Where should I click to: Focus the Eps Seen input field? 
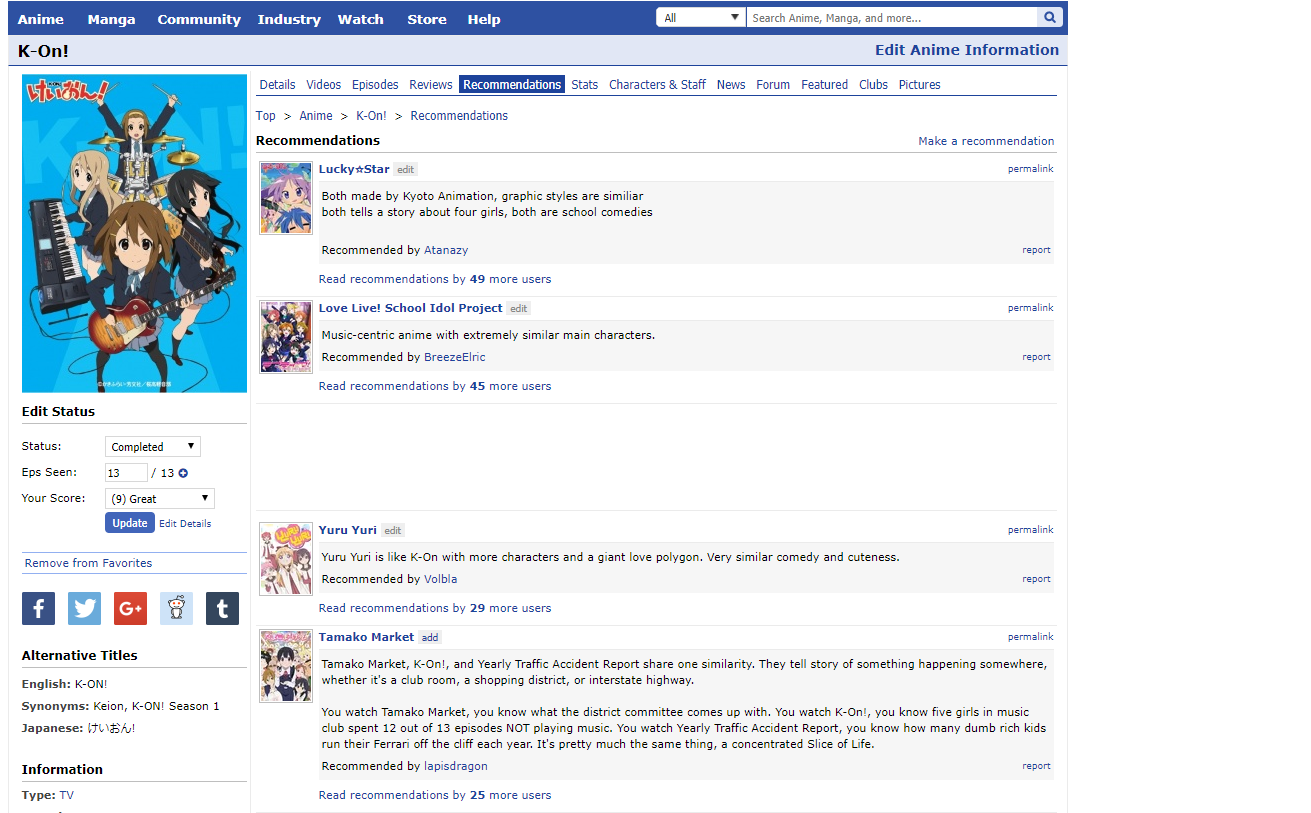click(x=126, y=473)
